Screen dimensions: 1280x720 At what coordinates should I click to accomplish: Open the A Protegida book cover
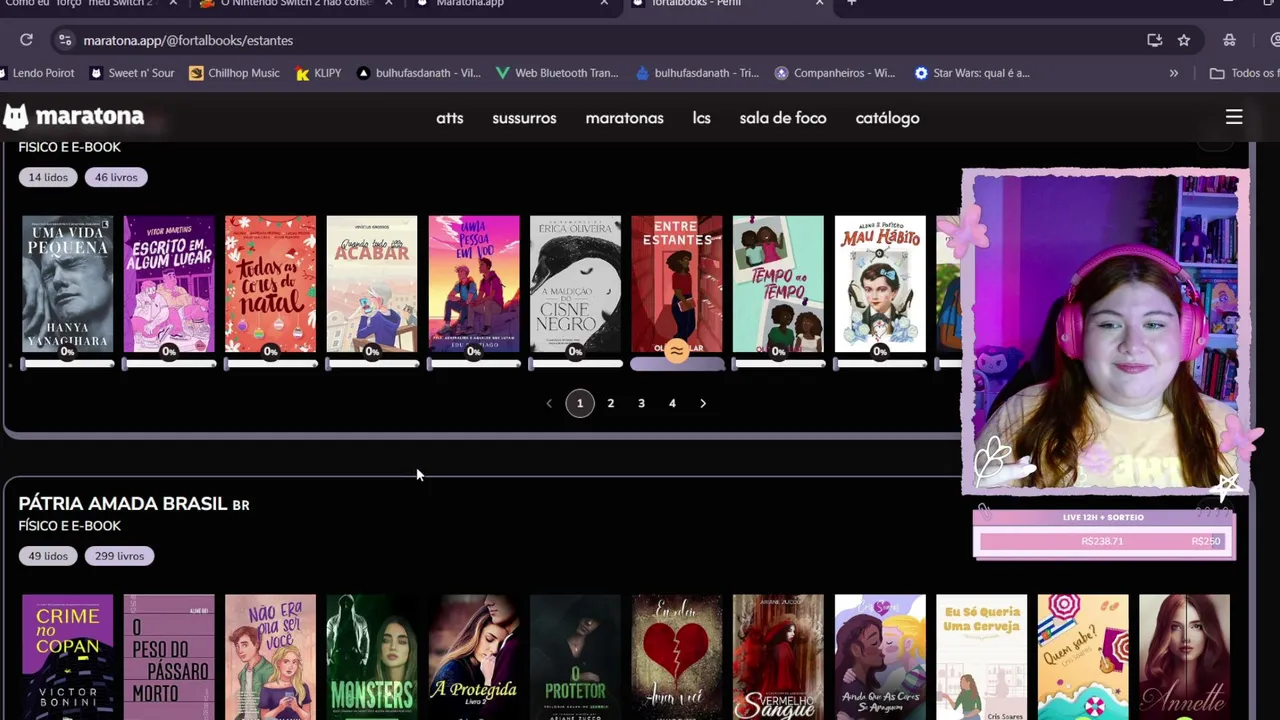pos(474,657)
